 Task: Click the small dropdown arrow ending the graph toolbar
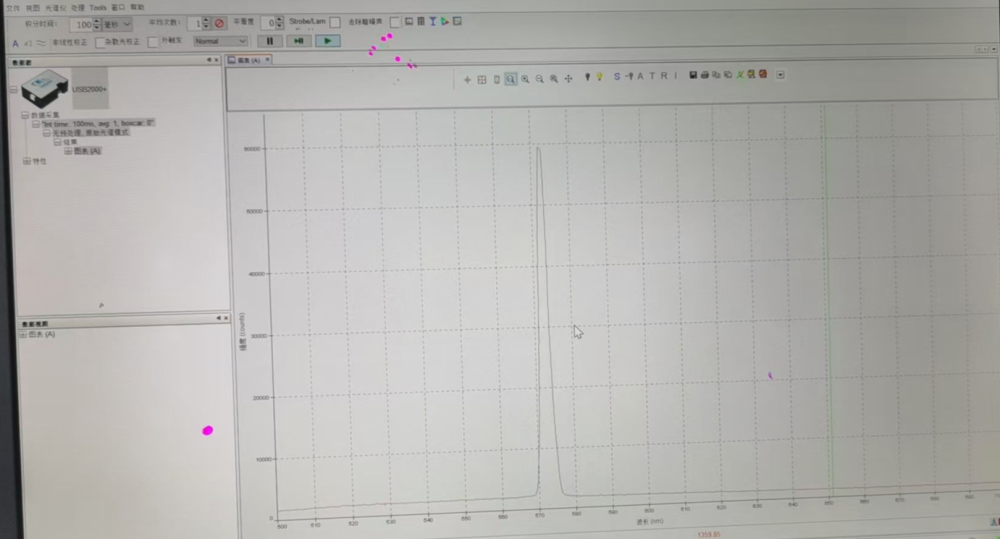tap(780, 75)
